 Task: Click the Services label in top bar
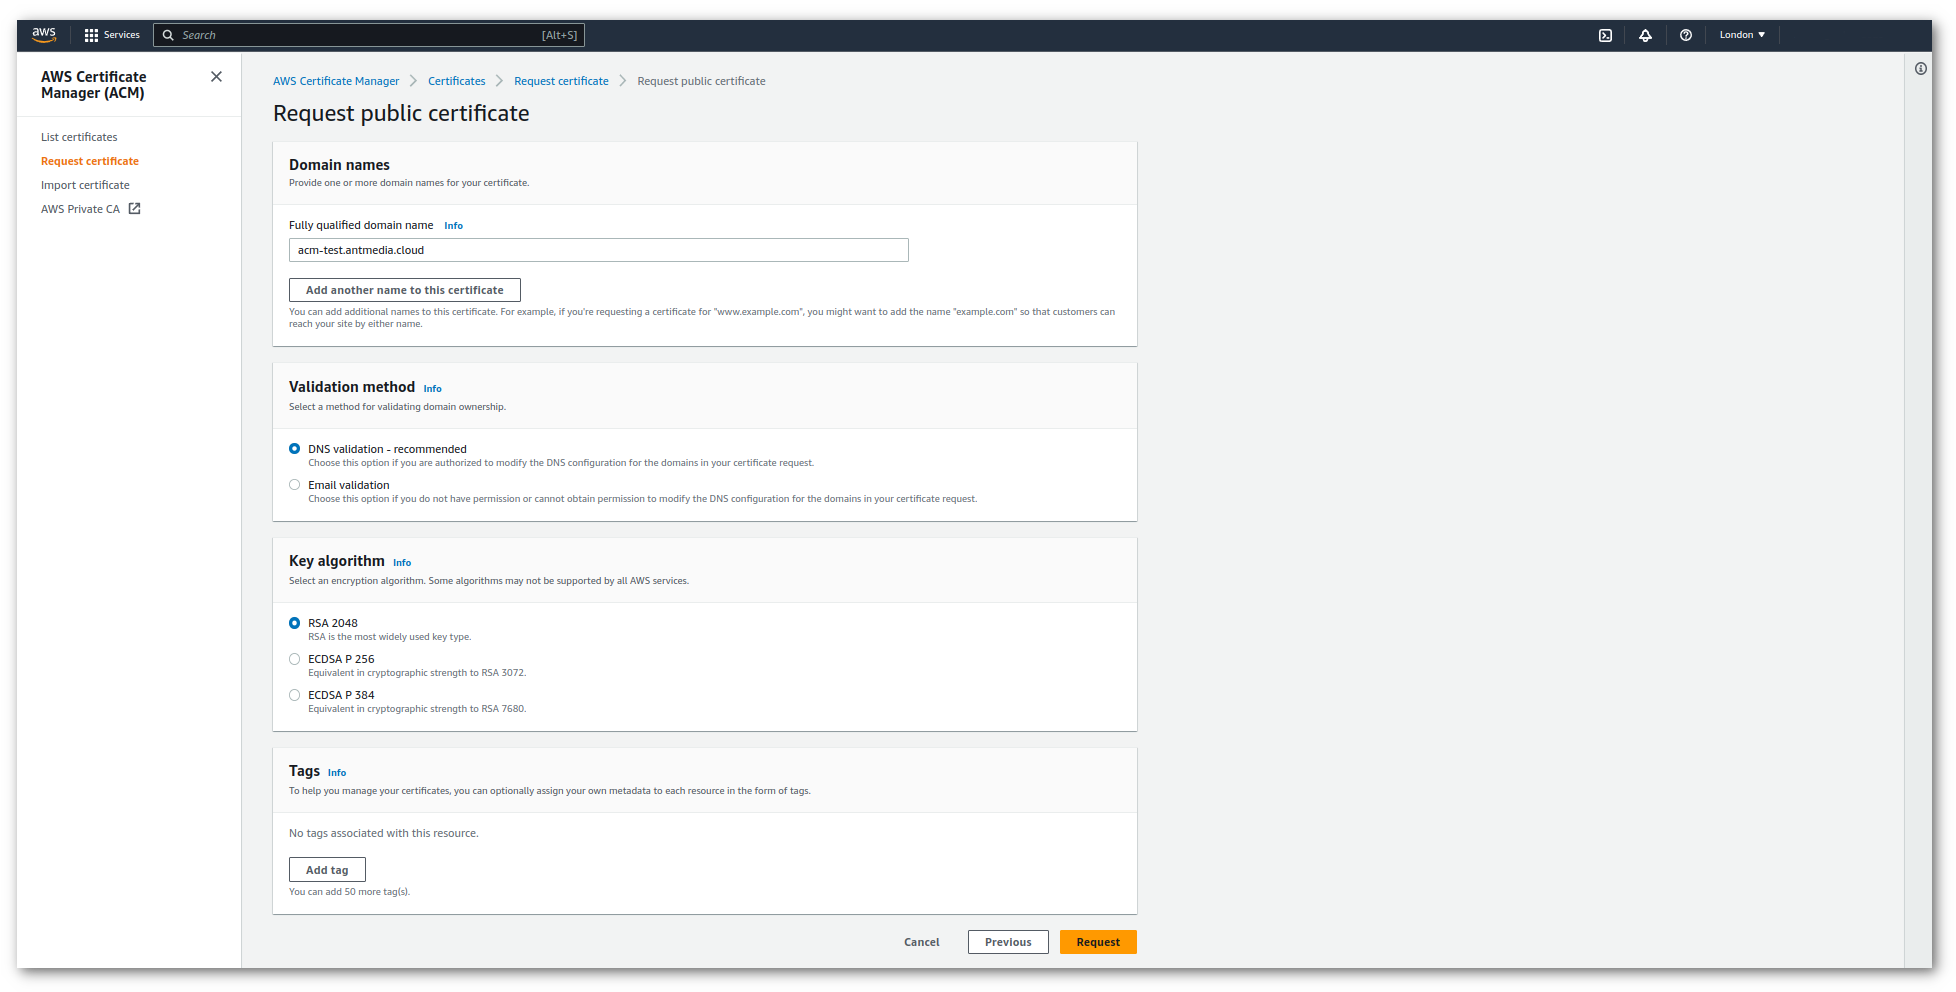(122, 35)
